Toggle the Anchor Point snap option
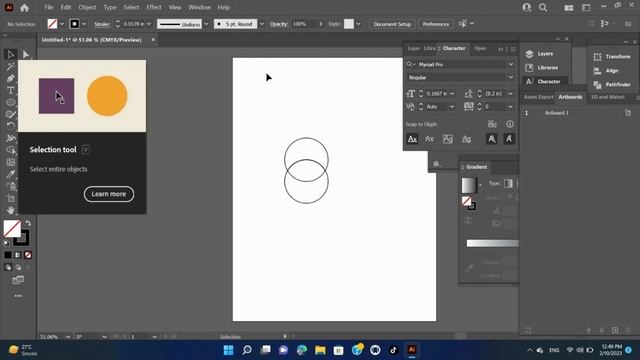Screen dimensions: 640x360 coord(509,139)
